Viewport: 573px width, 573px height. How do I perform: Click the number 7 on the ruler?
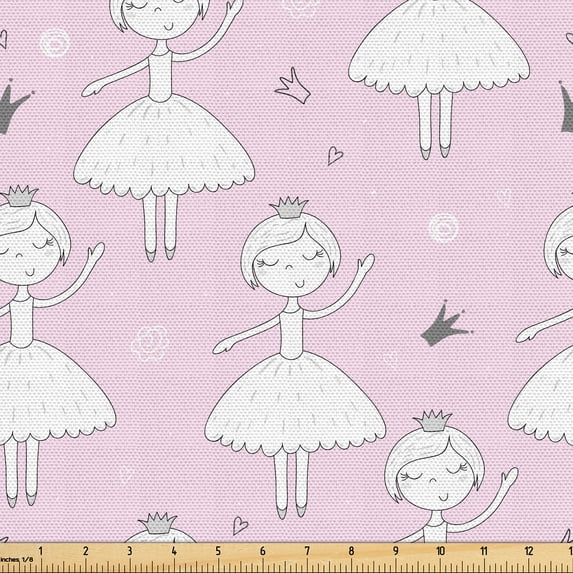tap(307, 551)
